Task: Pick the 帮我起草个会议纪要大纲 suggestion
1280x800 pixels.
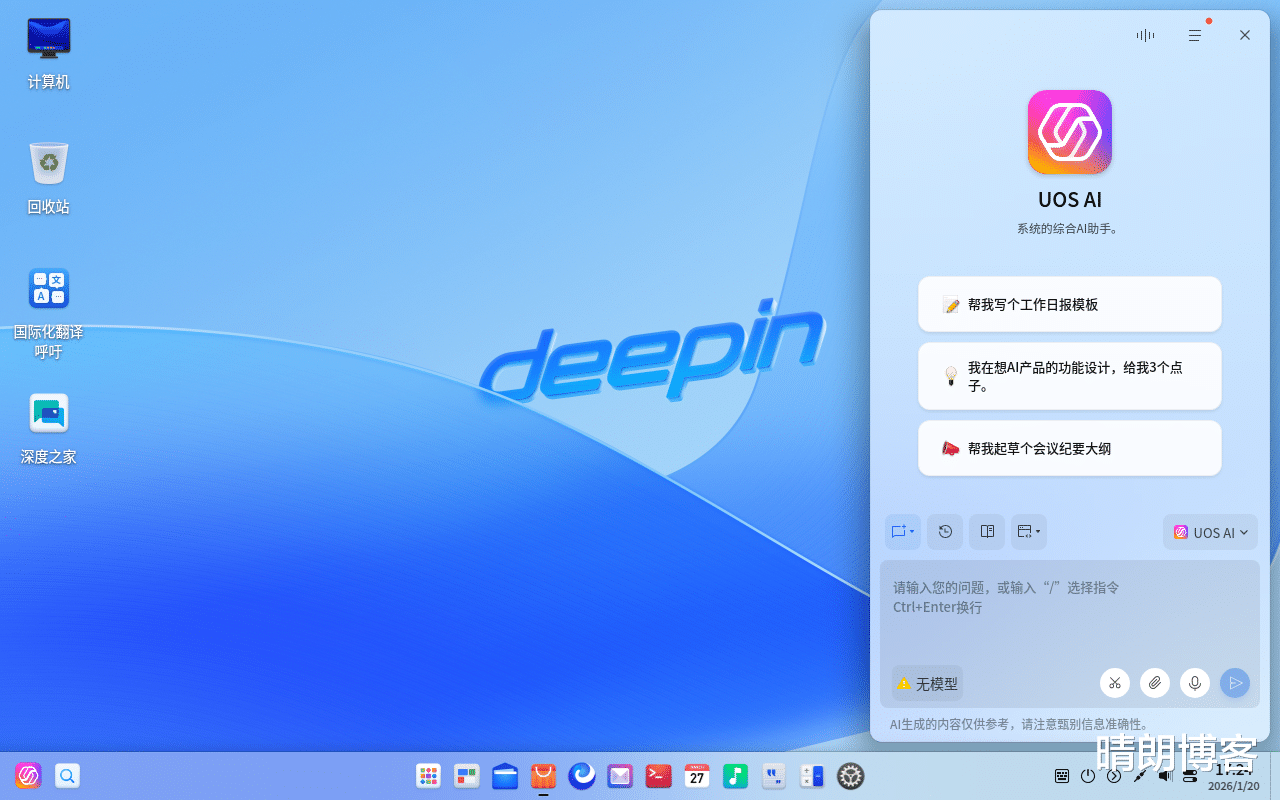Action: click(1070, 448)
